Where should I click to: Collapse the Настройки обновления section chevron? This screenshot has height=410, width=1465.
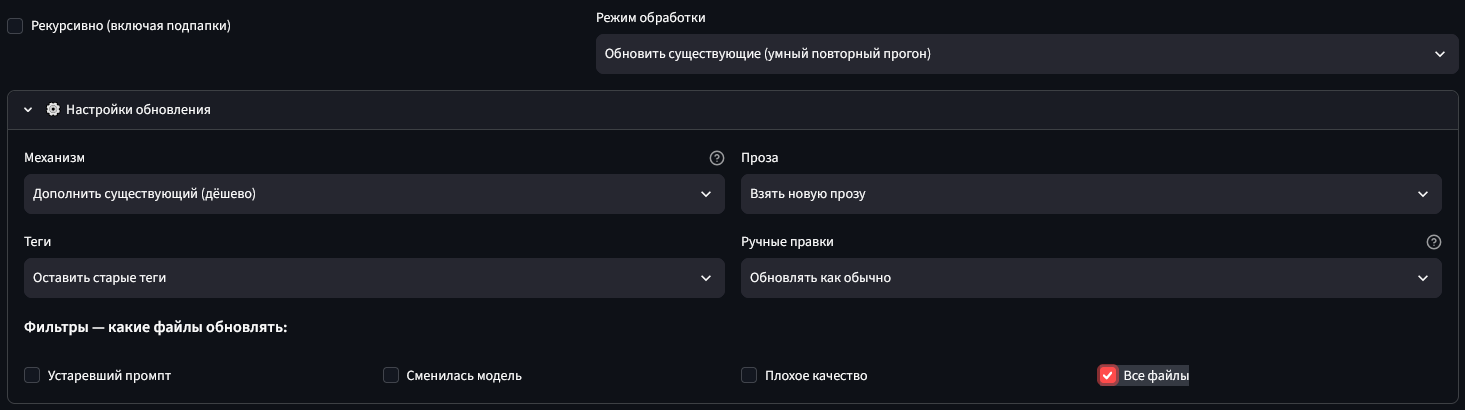(x=28, y=109)
